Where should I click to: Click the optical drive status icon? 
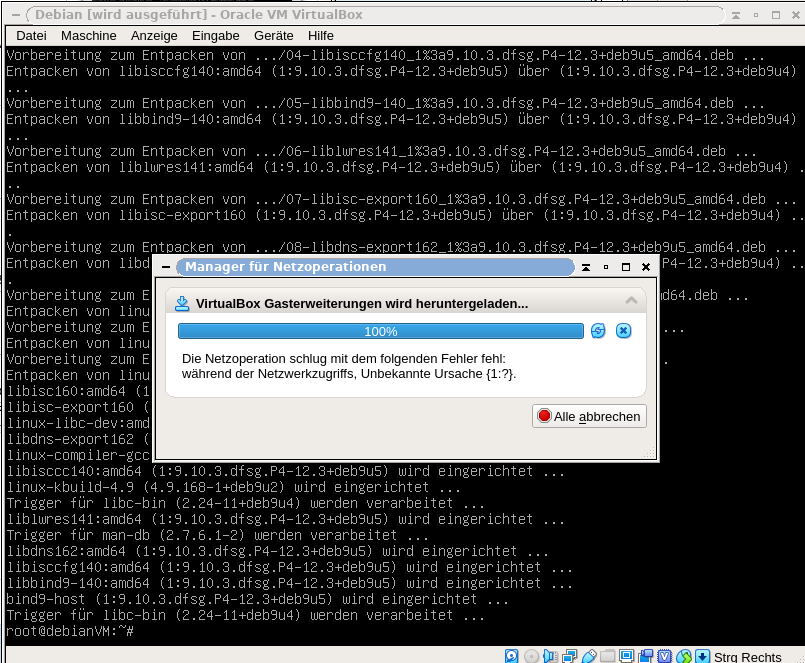531,656
